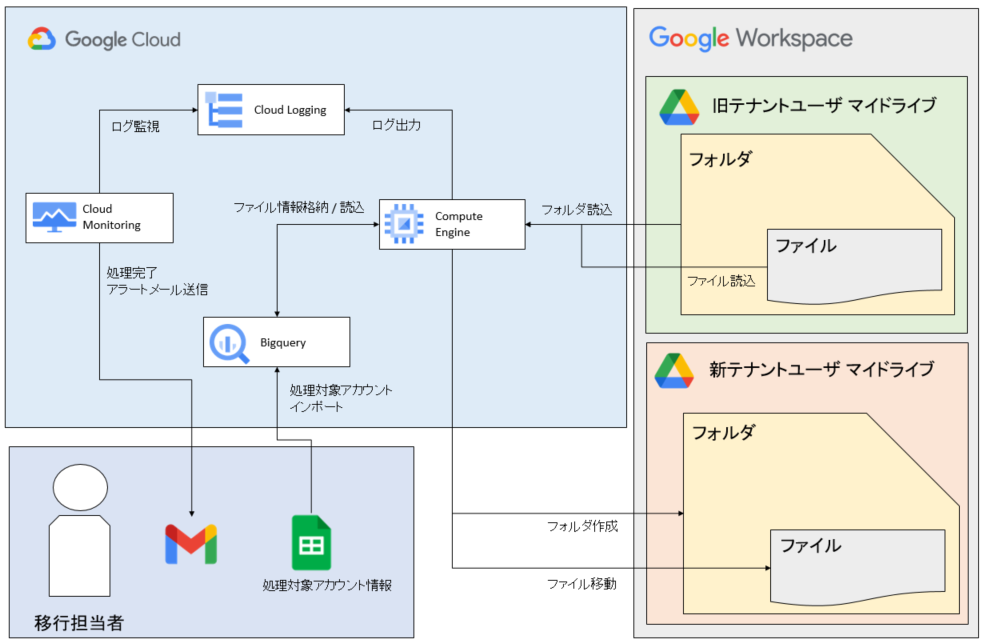
Task: Click the Google Cloud logo icon
Action: (x=42, y=39)
